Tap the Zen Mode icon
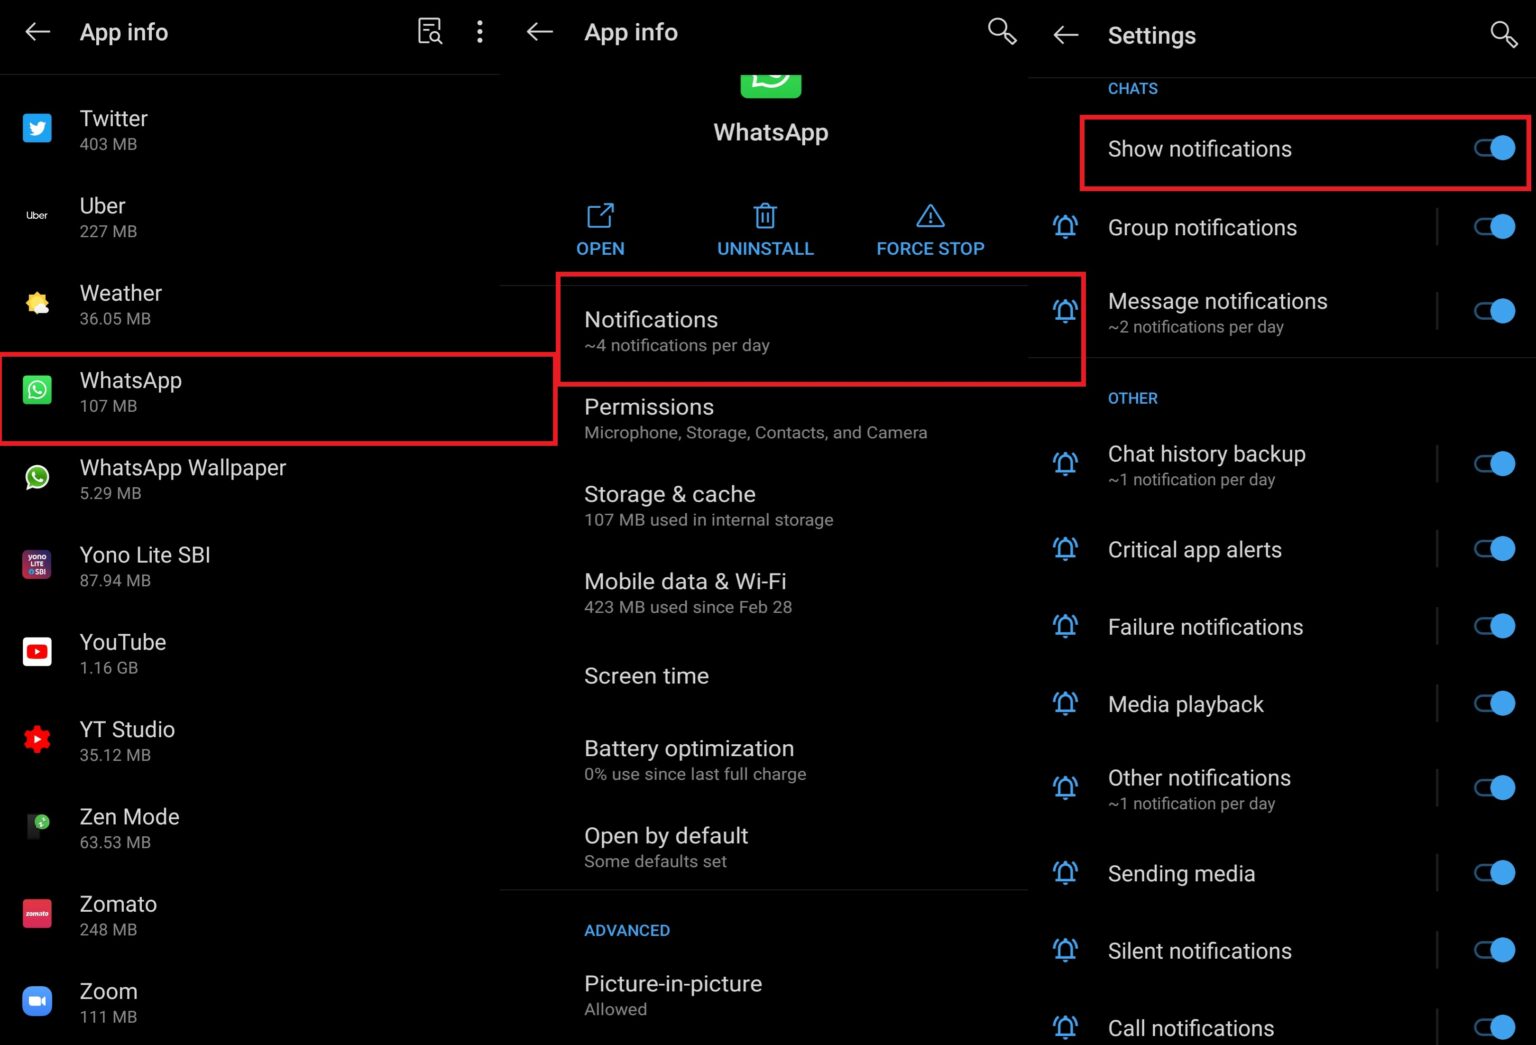The image size is (1536, 1045). (37, 826)
